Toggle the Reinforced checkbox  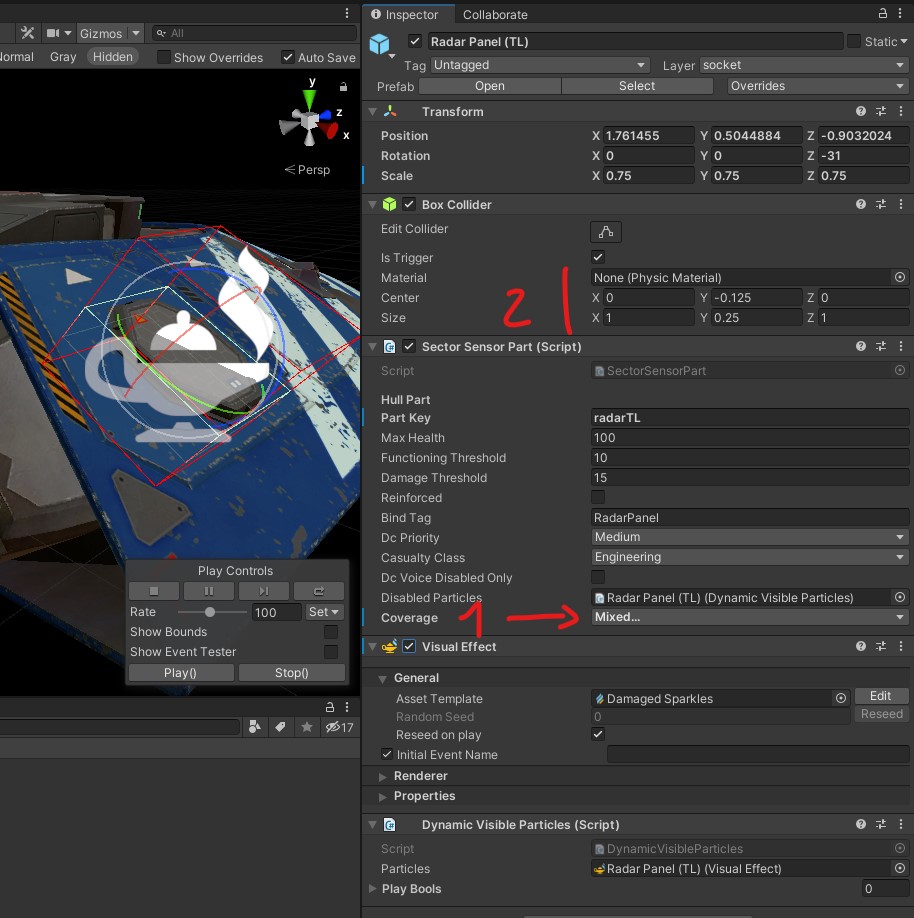tap(598, 498)
